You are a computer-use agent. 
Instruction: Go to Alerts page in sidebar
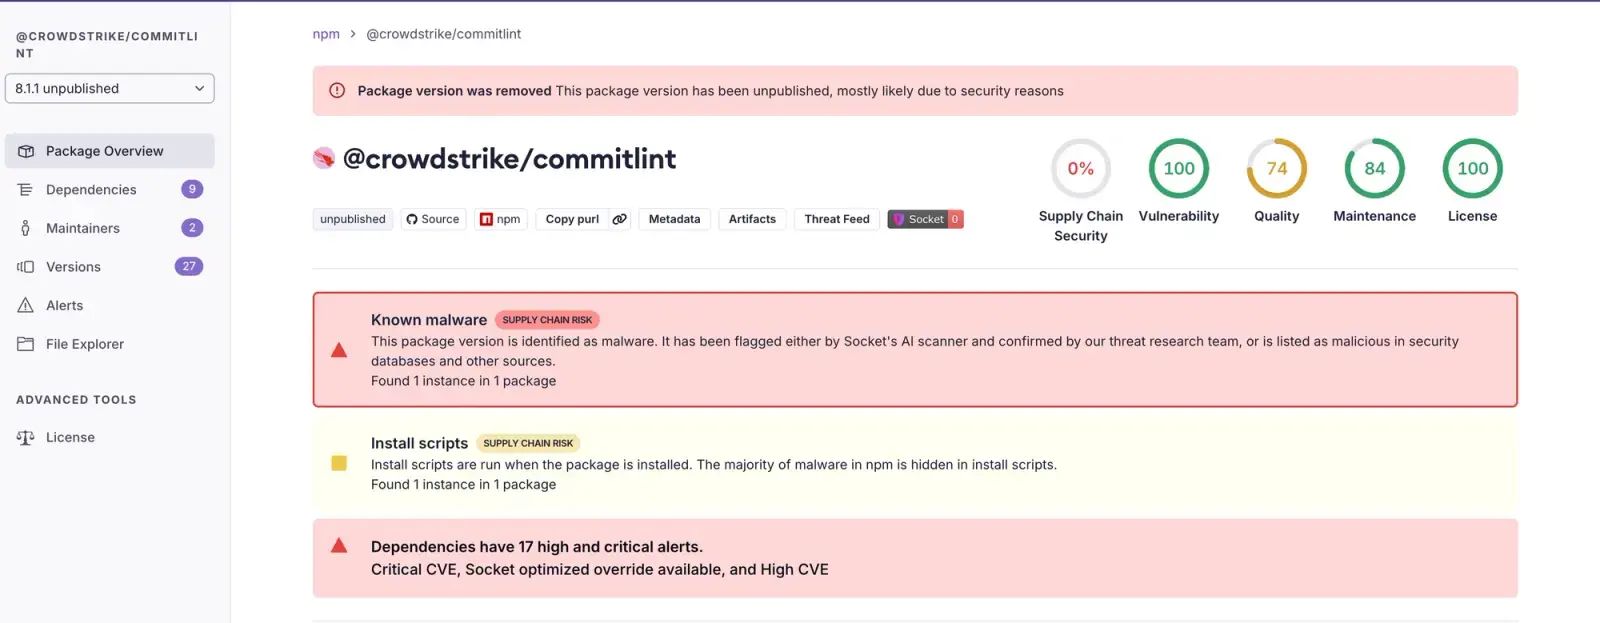click(x=110, y=305)
